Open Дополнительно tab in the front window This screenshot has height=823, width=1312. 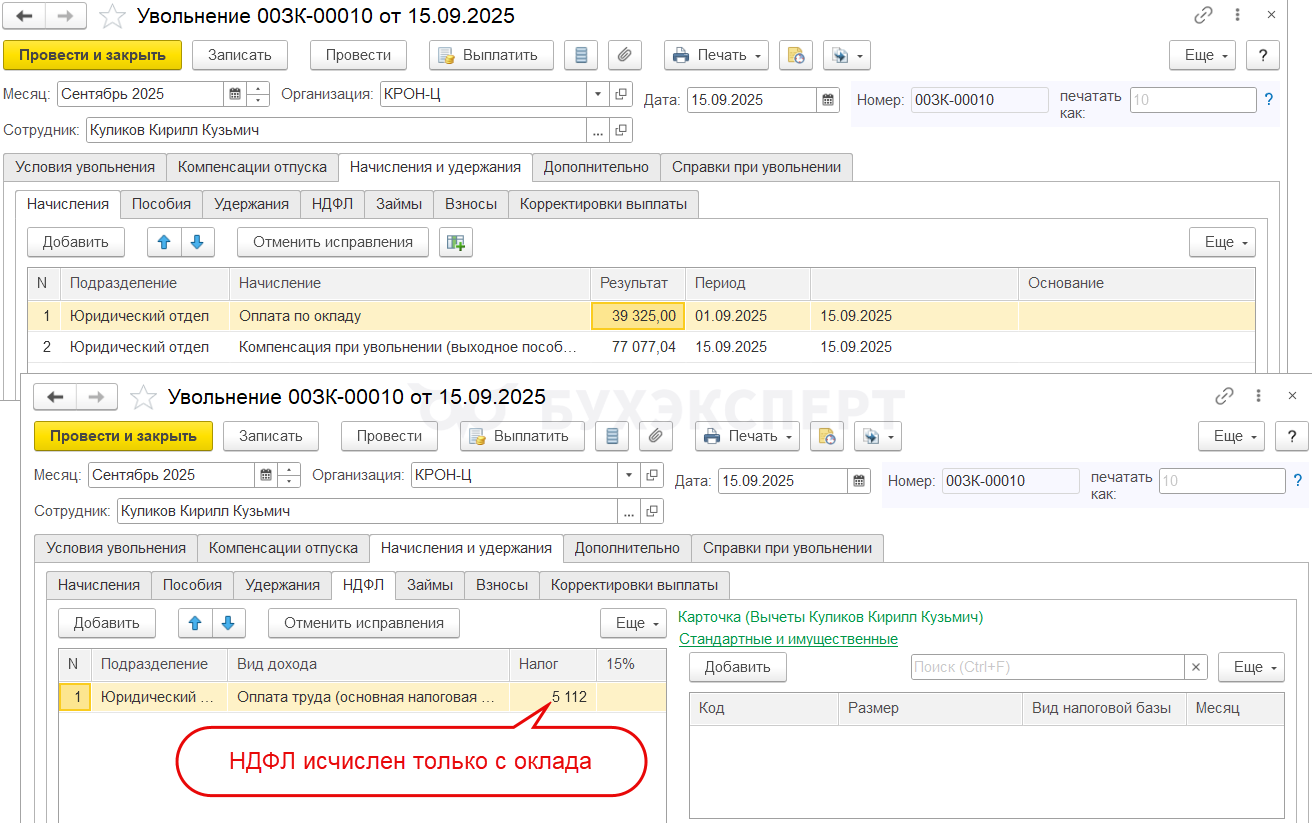[627, 548]
